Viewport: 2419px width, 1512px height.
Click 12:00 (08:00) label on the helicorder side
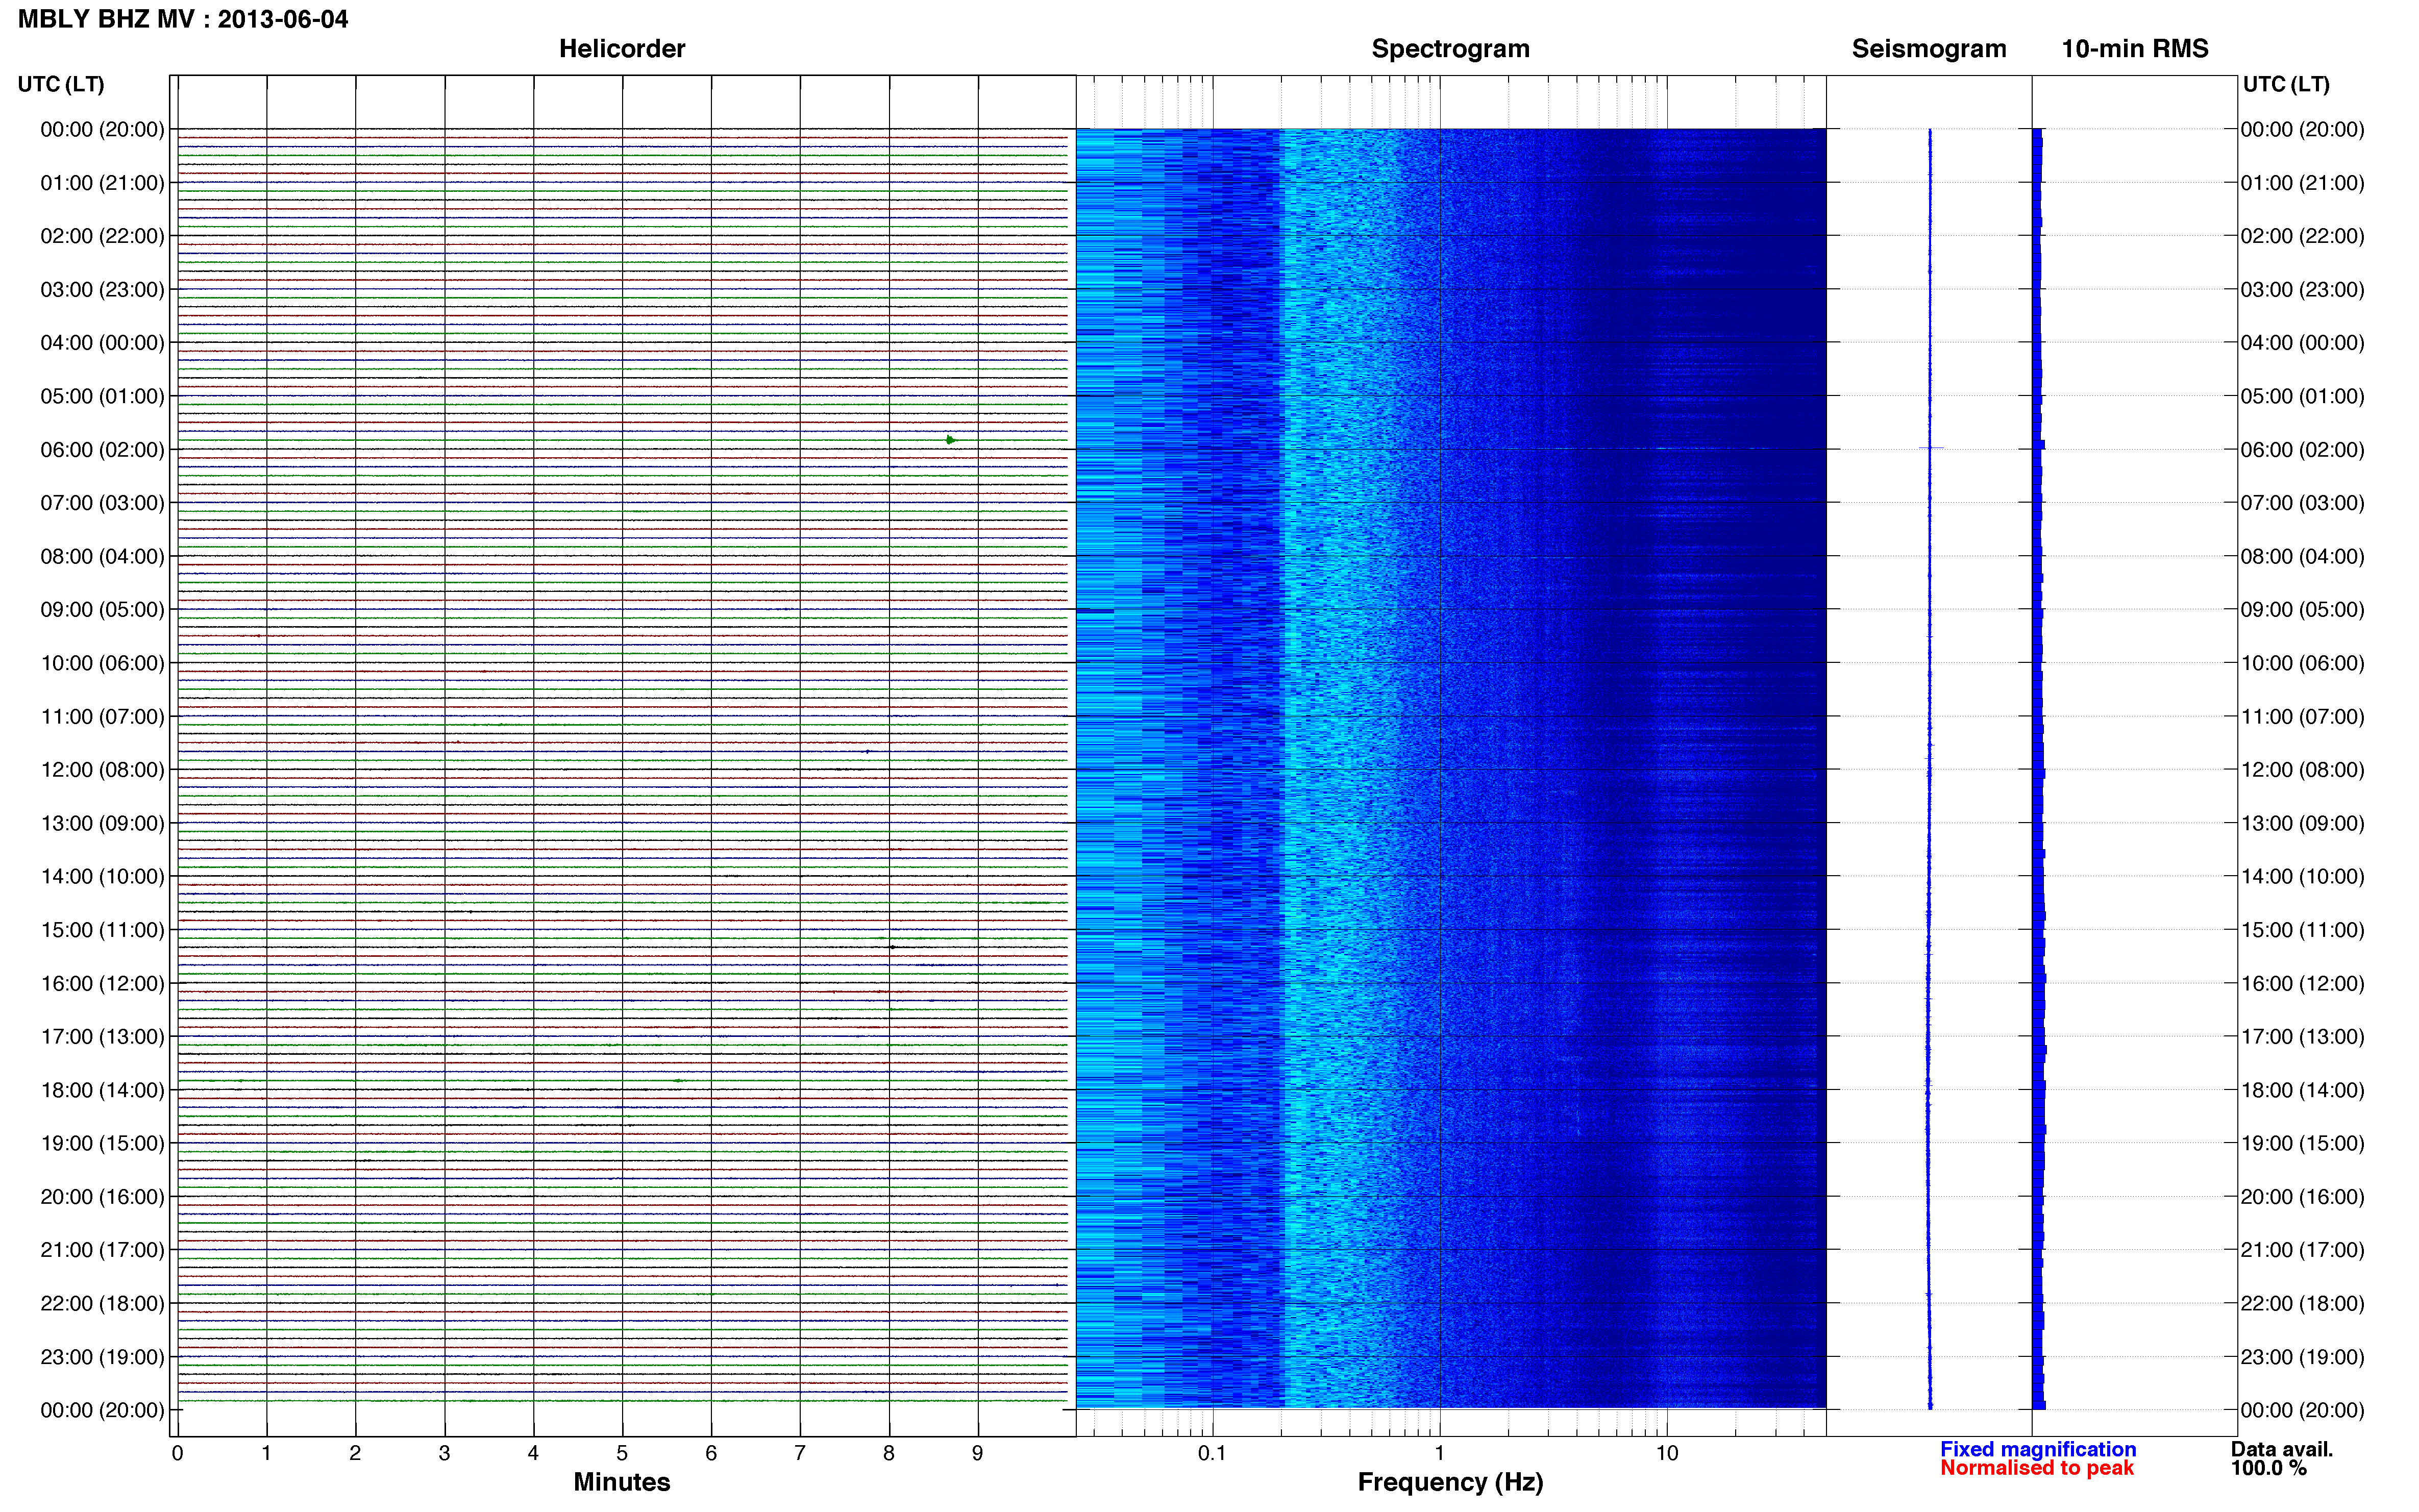(x=102, y=770)
